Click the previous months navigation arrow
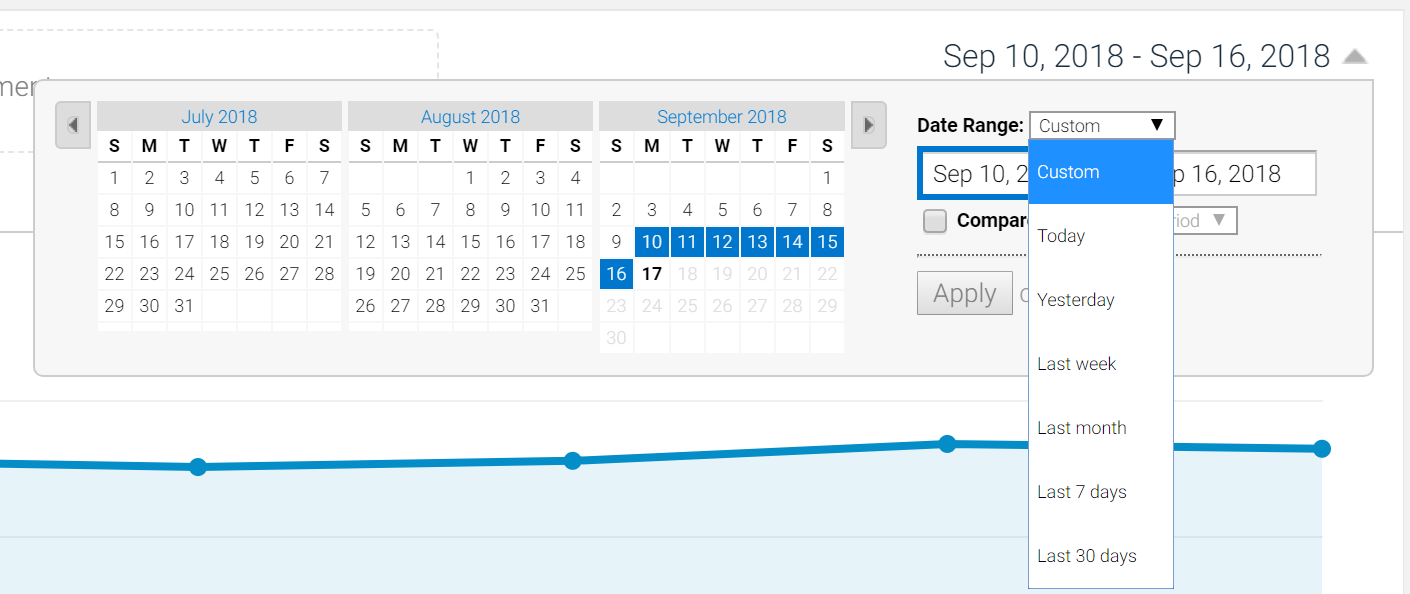 tap(73, 124)
